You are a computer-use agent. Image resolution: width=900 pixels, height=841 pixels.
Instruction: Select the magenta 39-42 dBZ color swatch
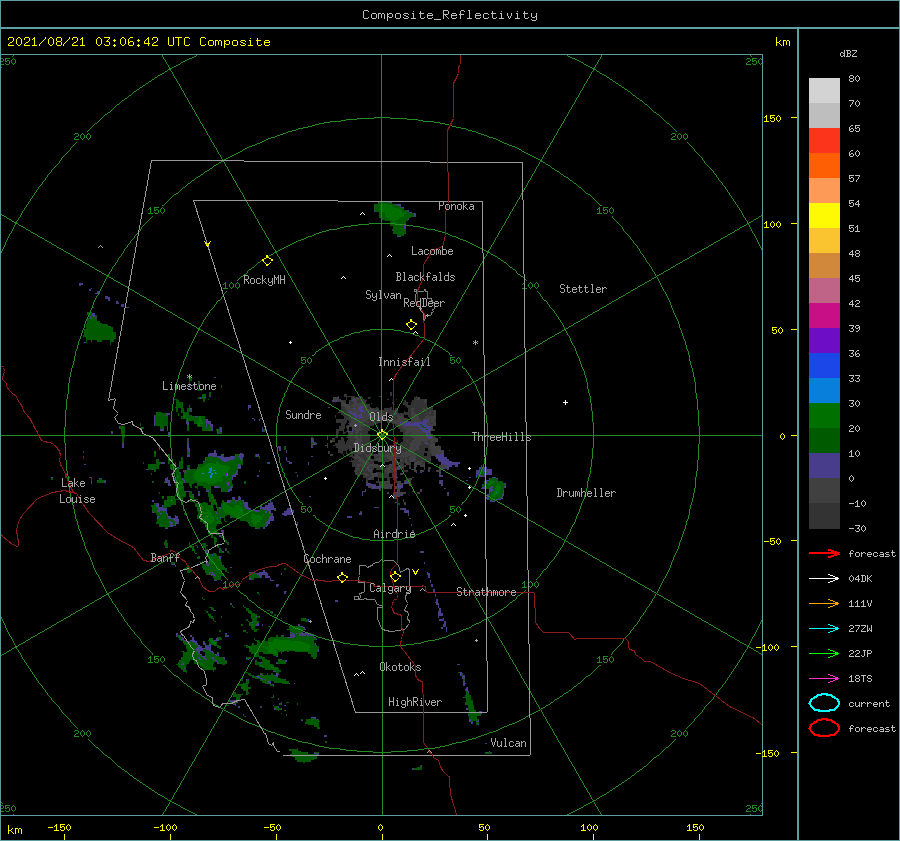[824, 316]
